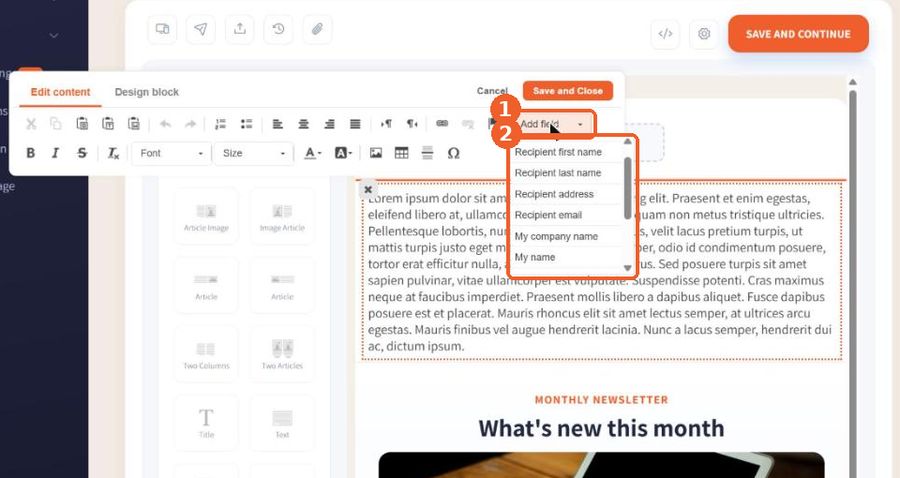Switch to Edit content tab
This screenshot has width=900, height=478.
(x=60, y=92)
